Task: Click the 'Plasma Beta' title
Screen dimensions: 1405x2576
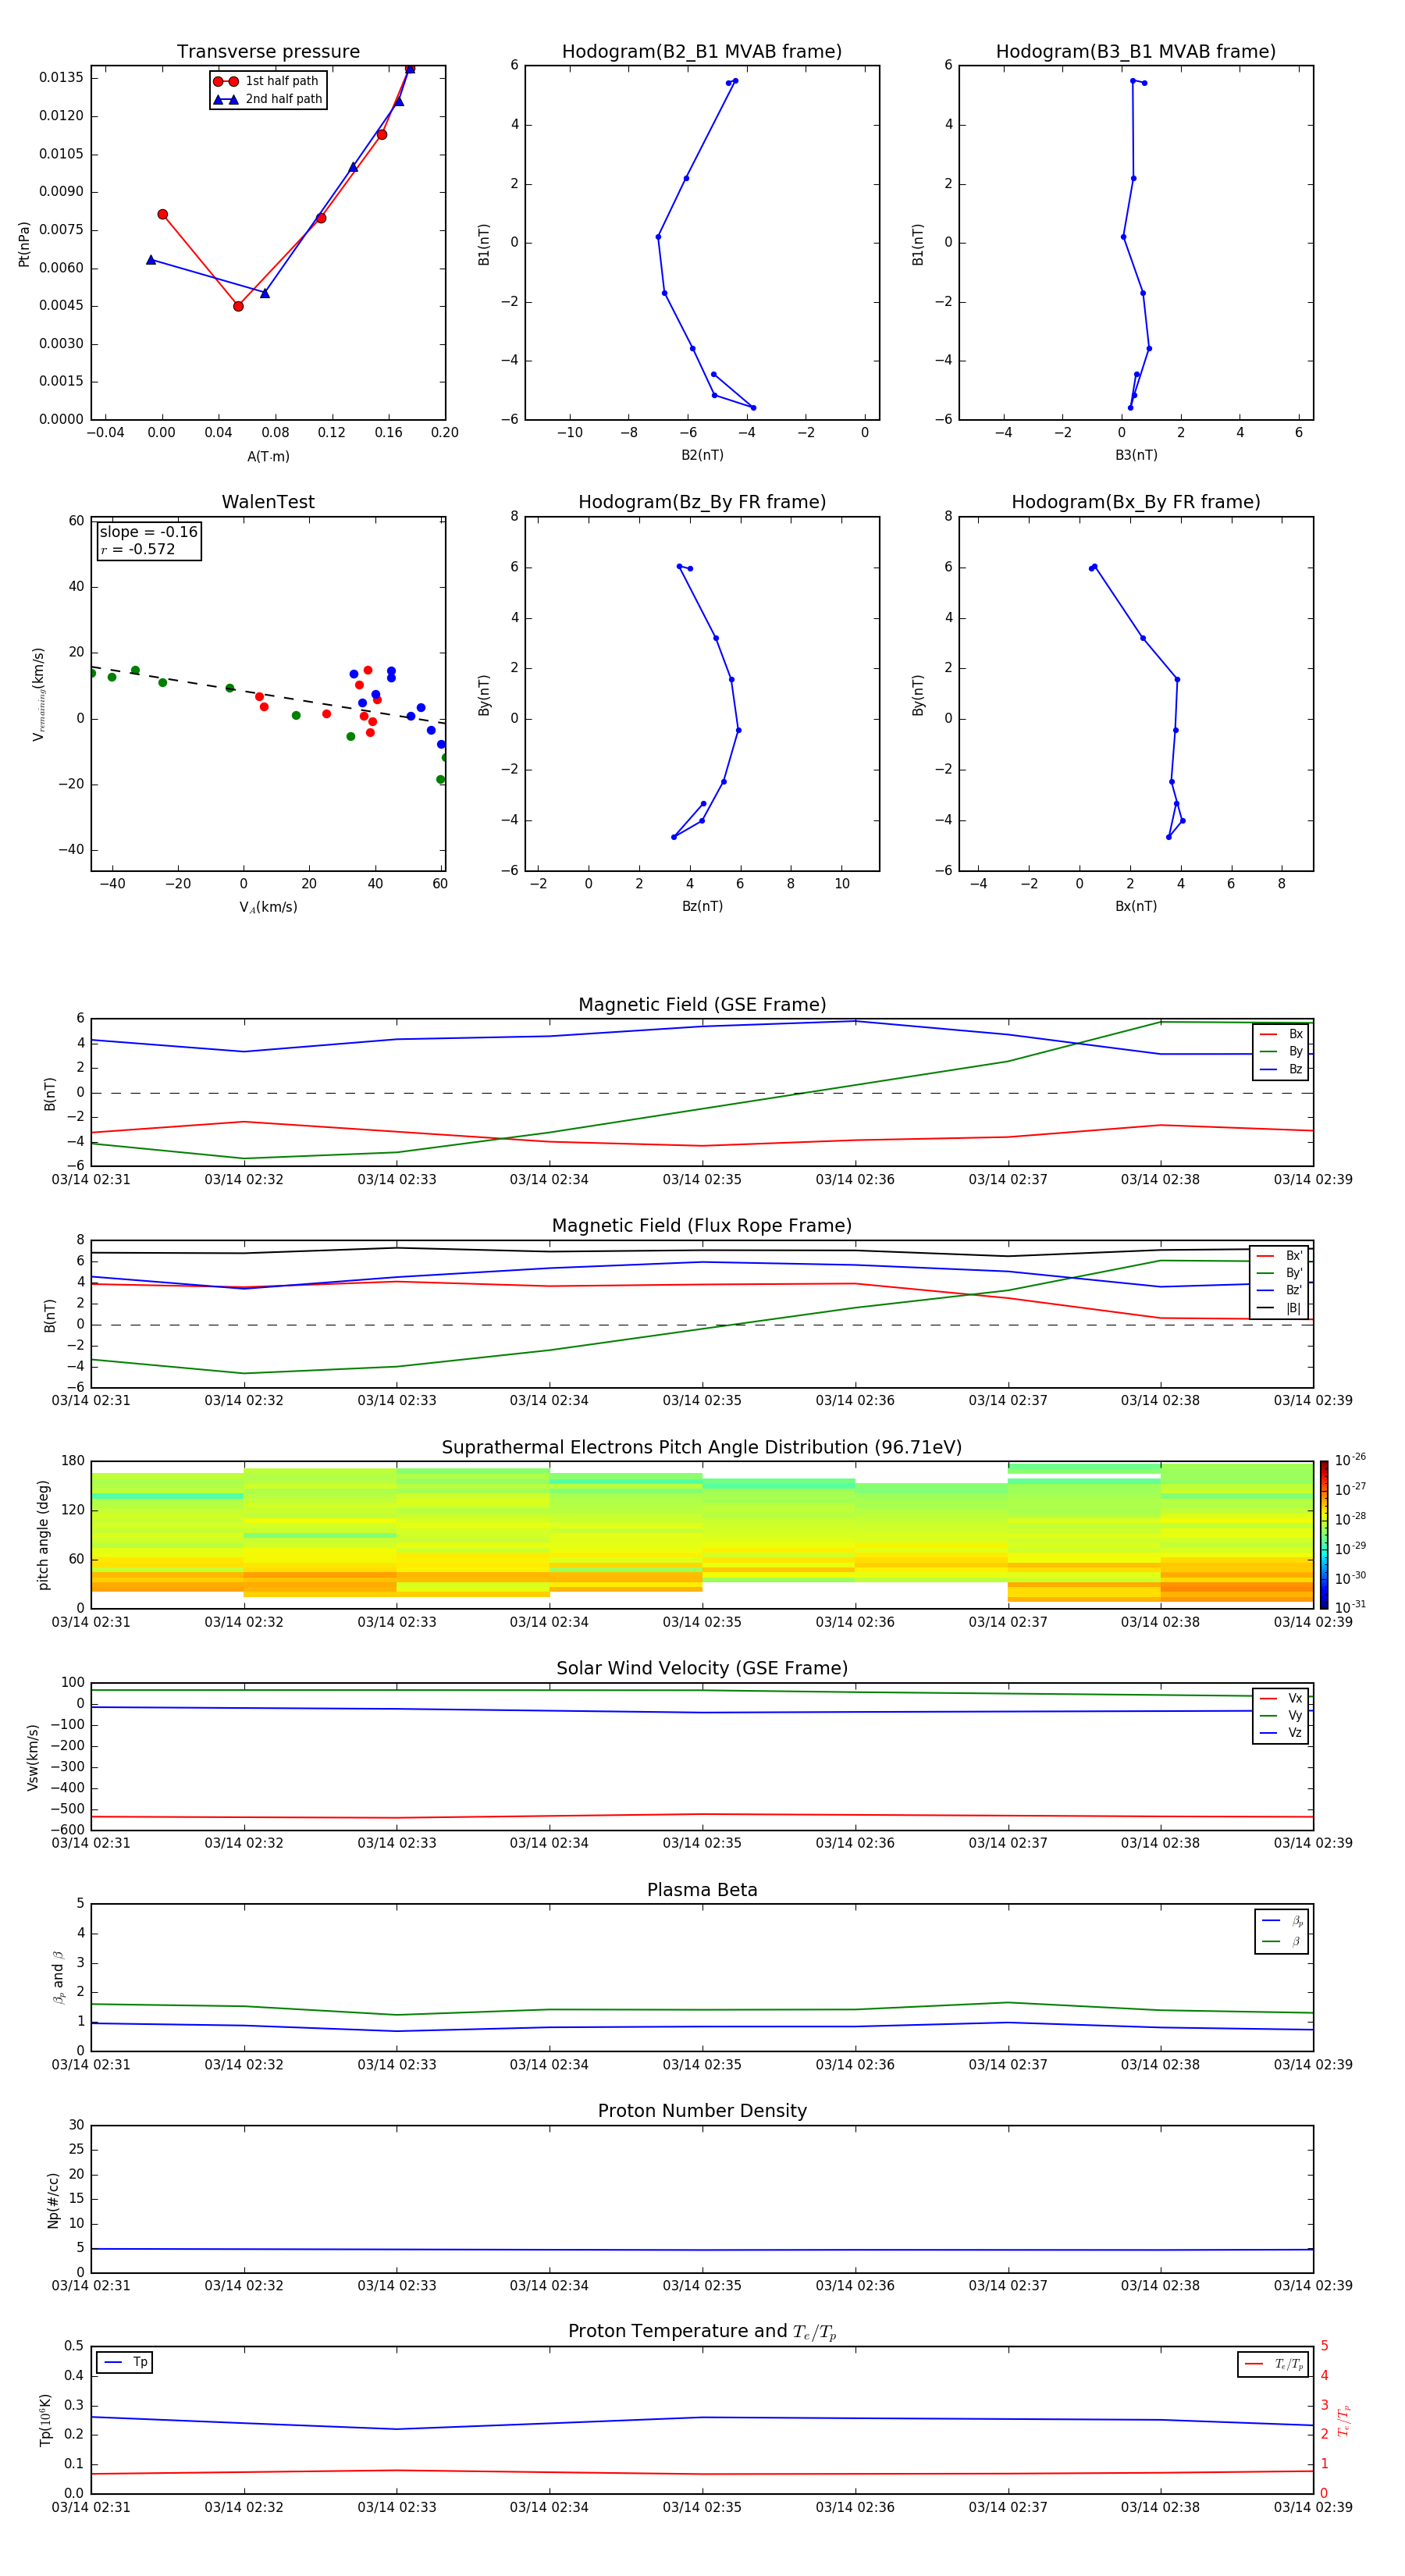Action: [702, 1891]
